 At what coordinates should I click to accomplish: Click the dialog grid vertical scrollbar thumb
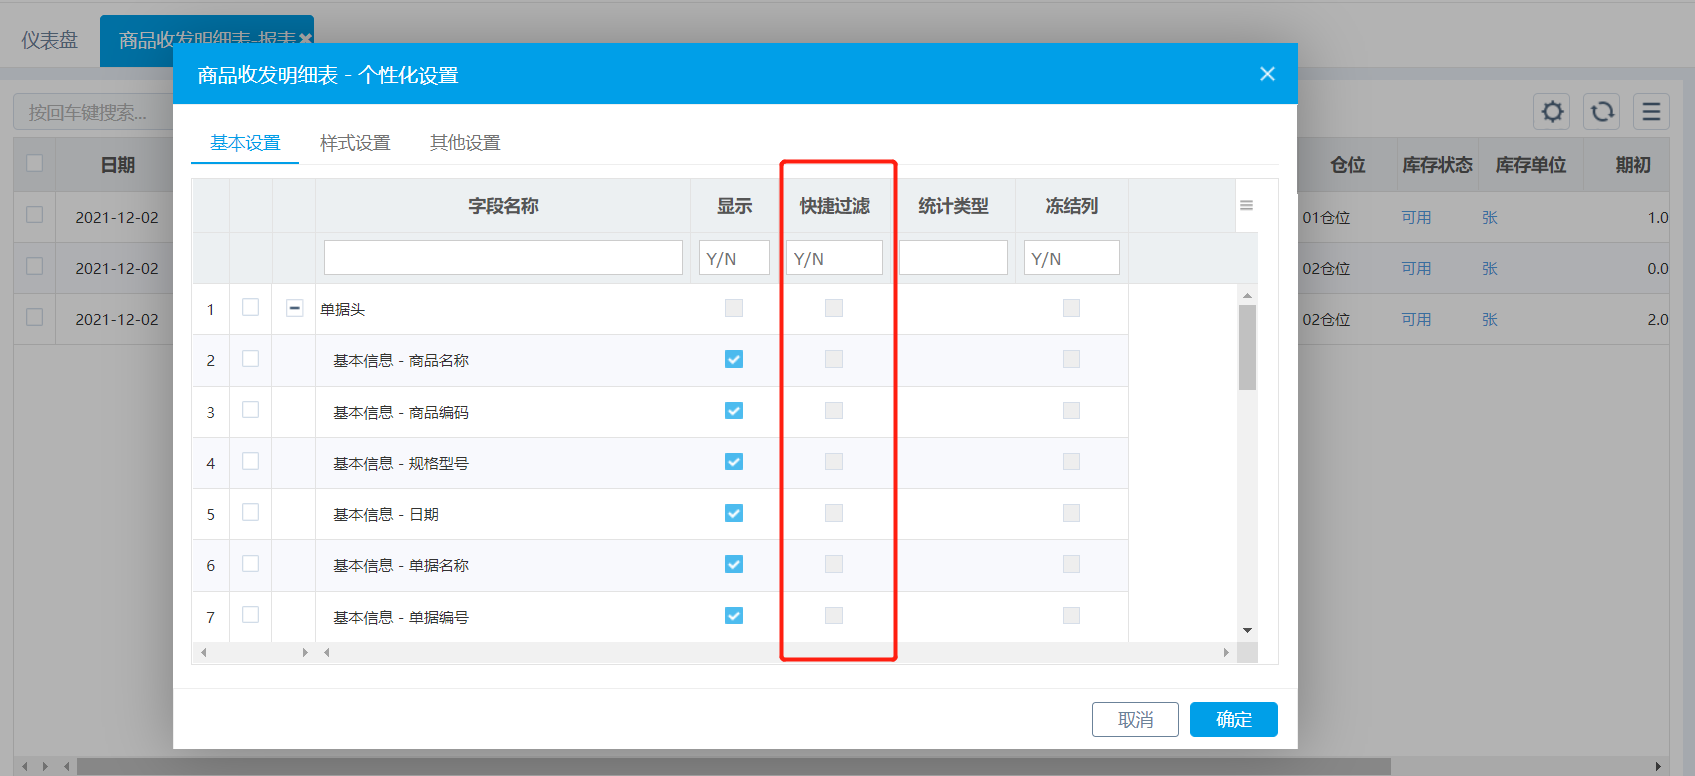point(1247,347)
